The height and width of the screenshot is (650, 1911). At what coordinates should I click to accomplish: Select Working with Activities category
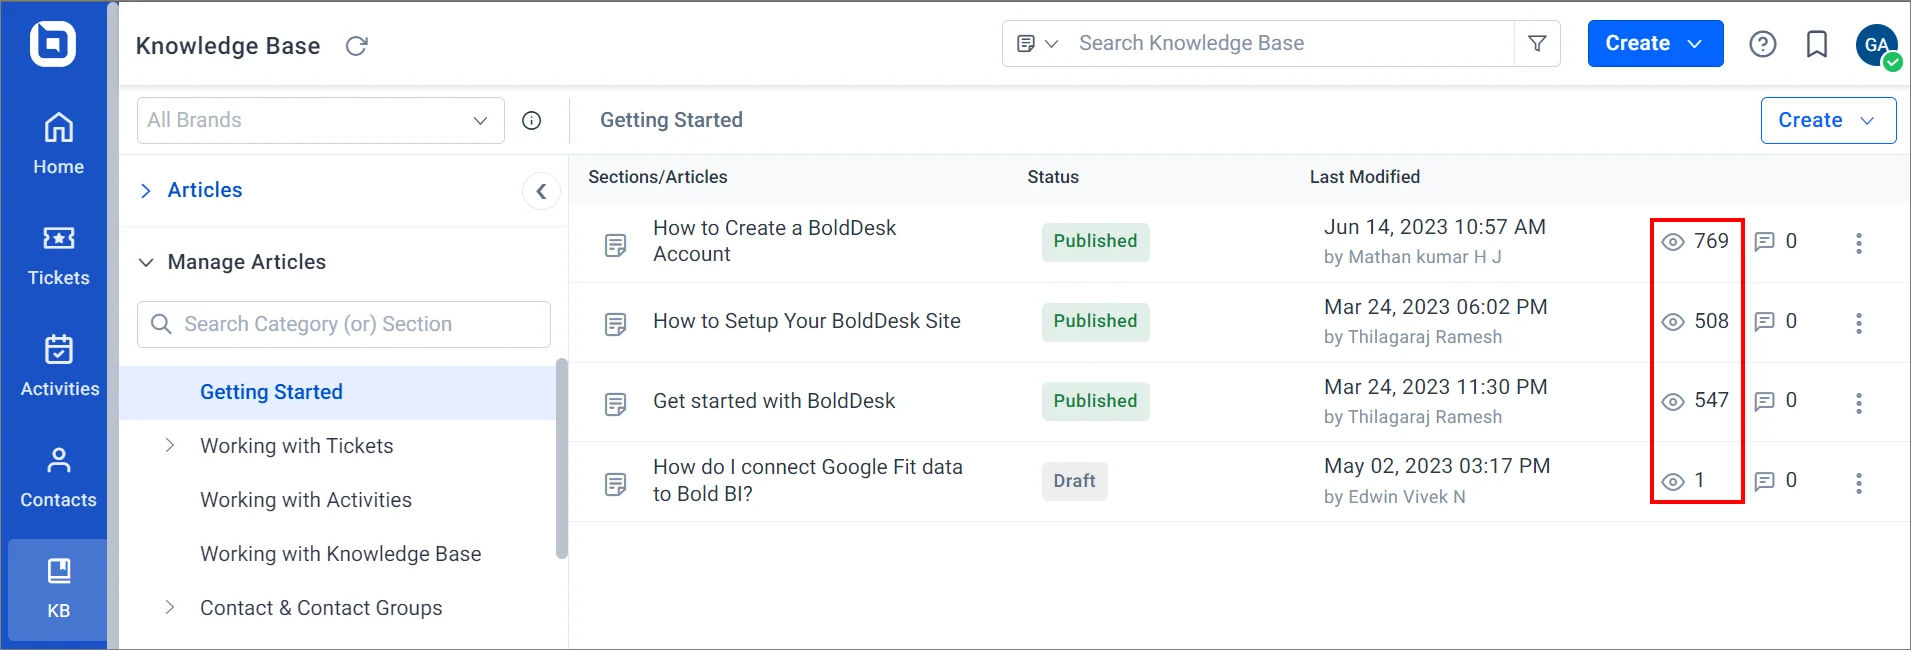[305, 500]
